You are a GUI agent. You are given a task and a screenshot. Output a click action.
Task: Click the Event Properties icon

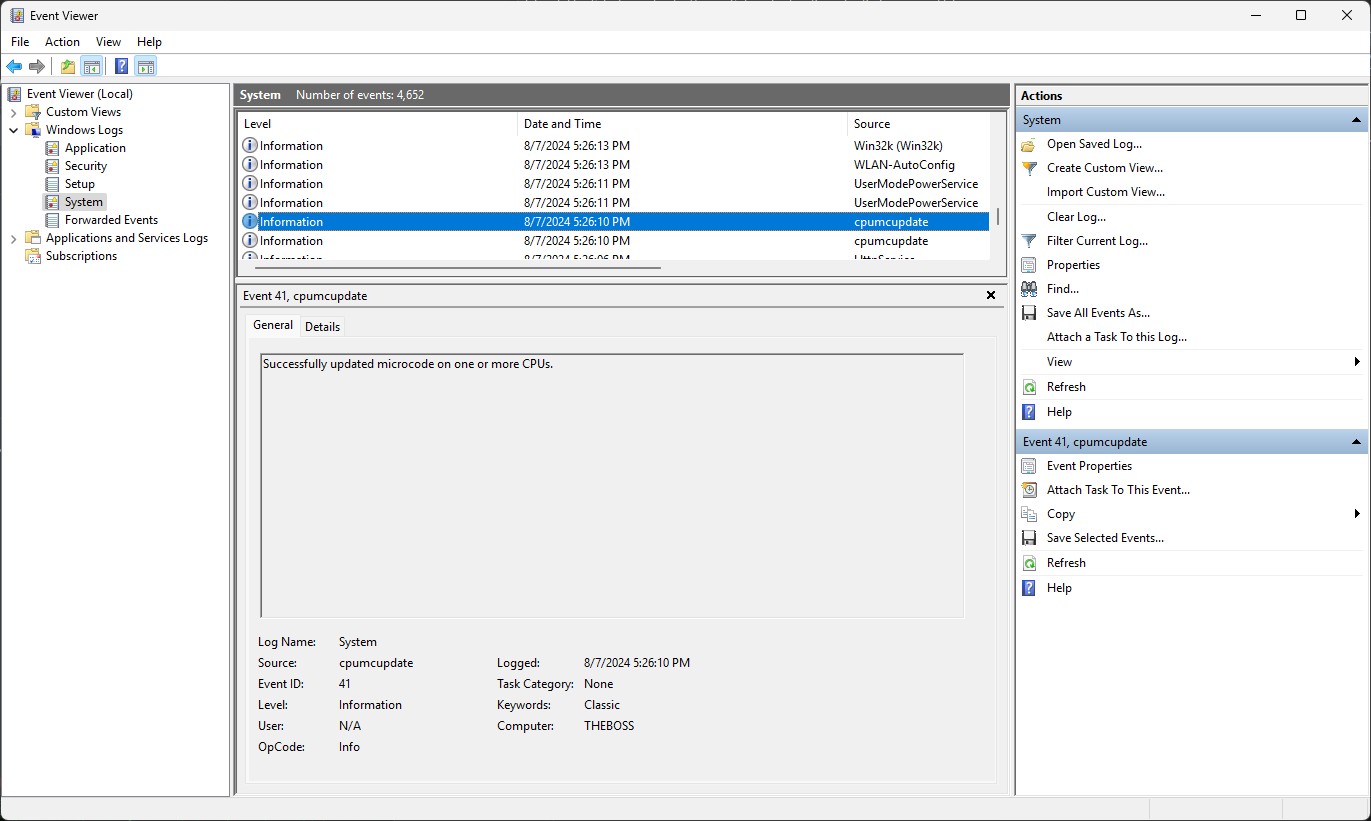pyautogui.click(x=1029, y=466)
